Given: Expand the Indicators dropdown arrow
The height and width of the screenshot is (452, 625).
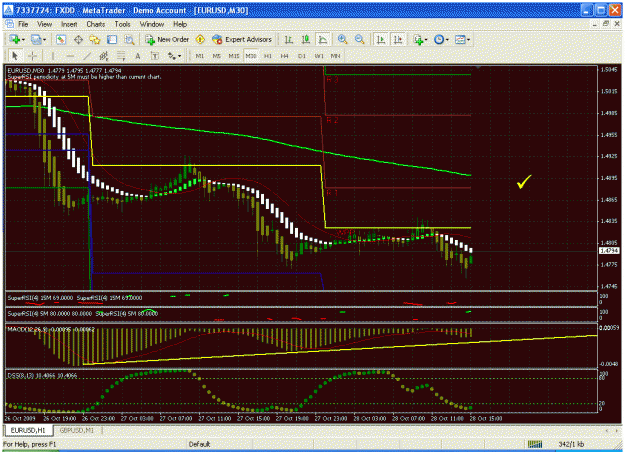Looking at the screenshot, I should [x=426, y=39].
